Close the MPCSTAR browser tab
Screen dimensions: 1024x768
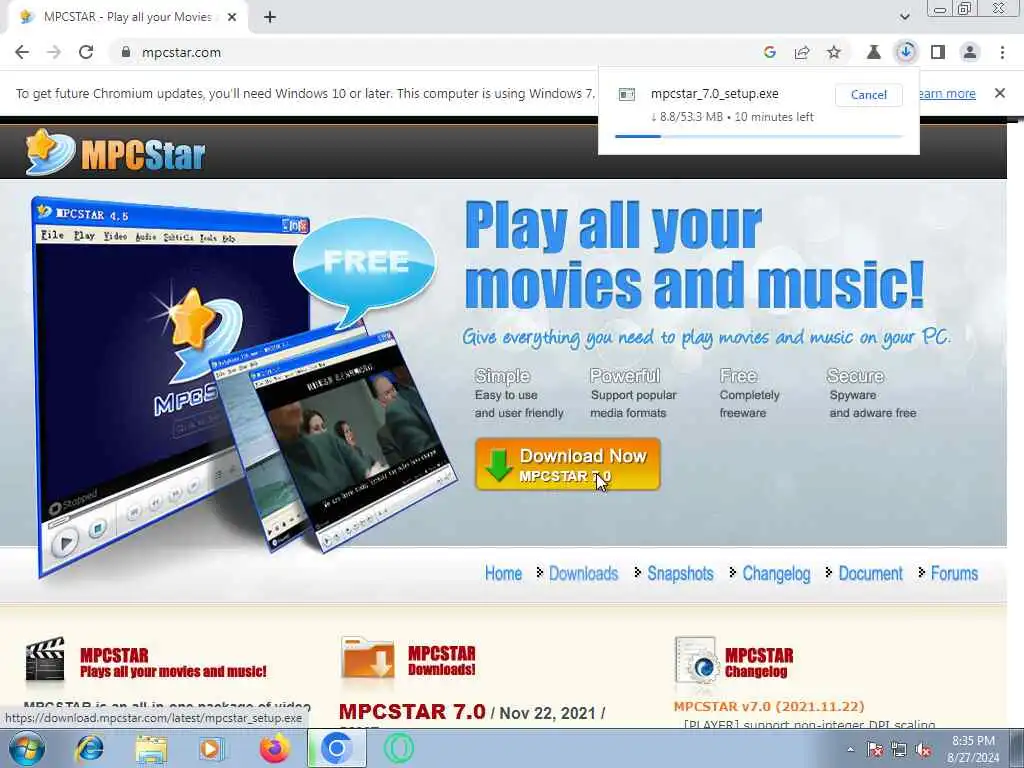(232, 17)
